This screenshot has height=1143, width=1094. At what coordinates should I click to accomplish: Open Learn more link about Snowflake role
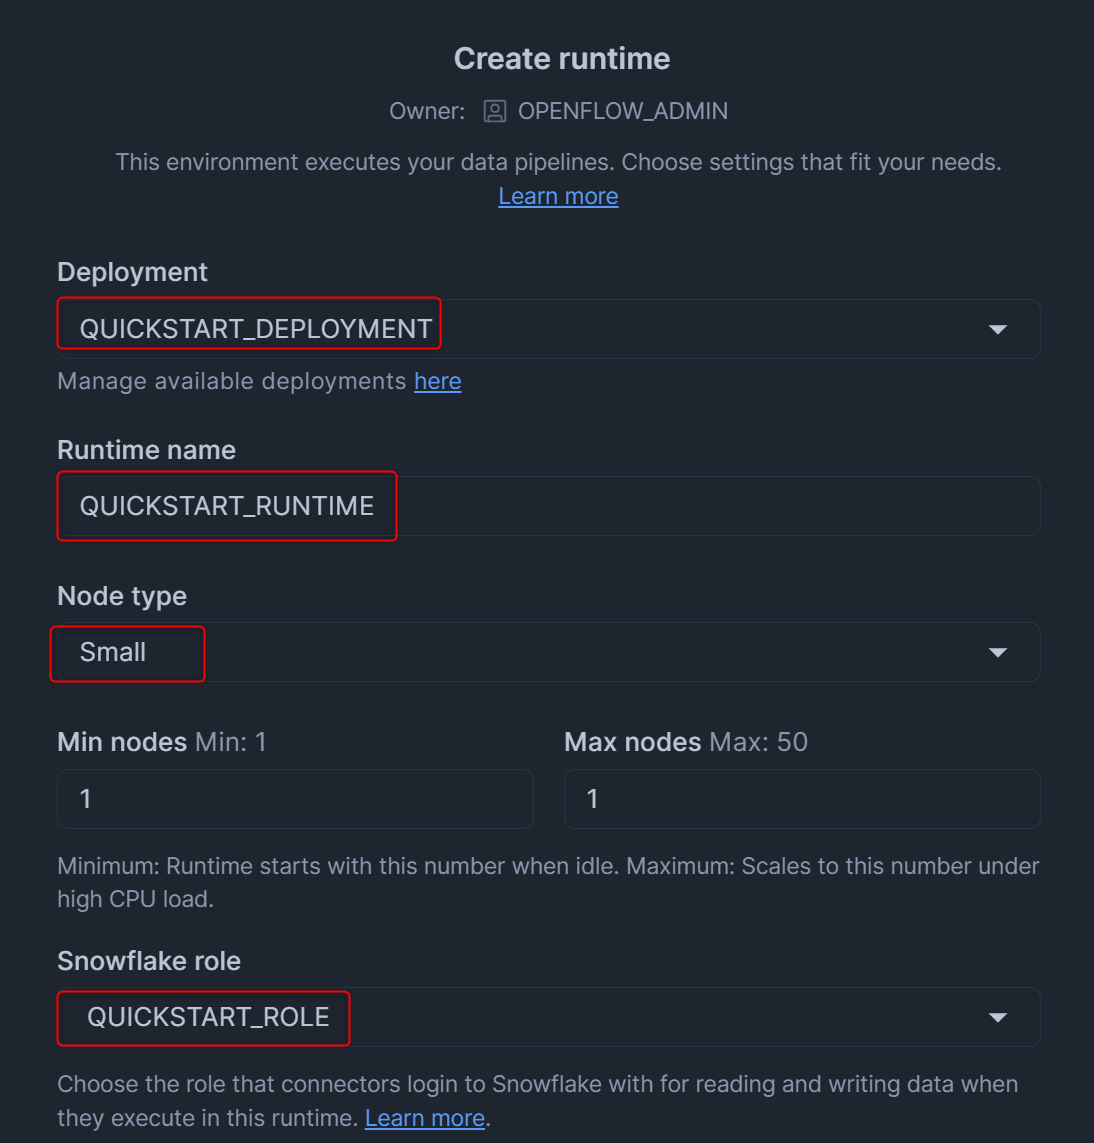(x=425, y=1118)
